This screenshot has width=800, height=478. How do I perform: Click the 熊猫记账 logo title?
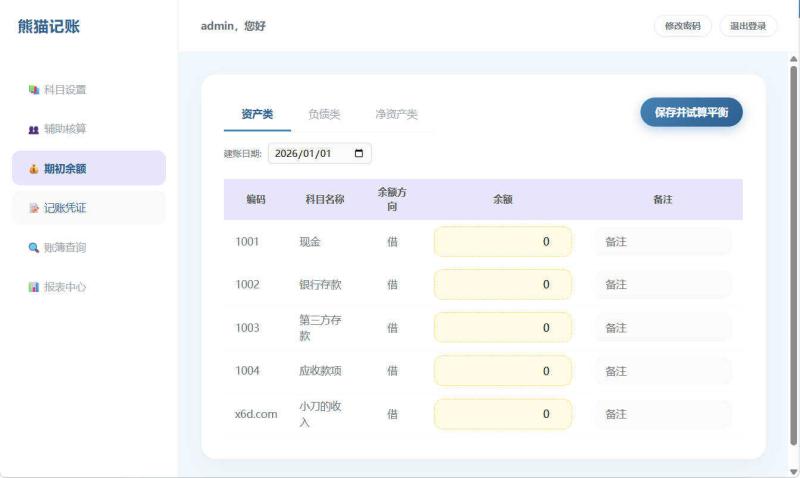[49, 26]
